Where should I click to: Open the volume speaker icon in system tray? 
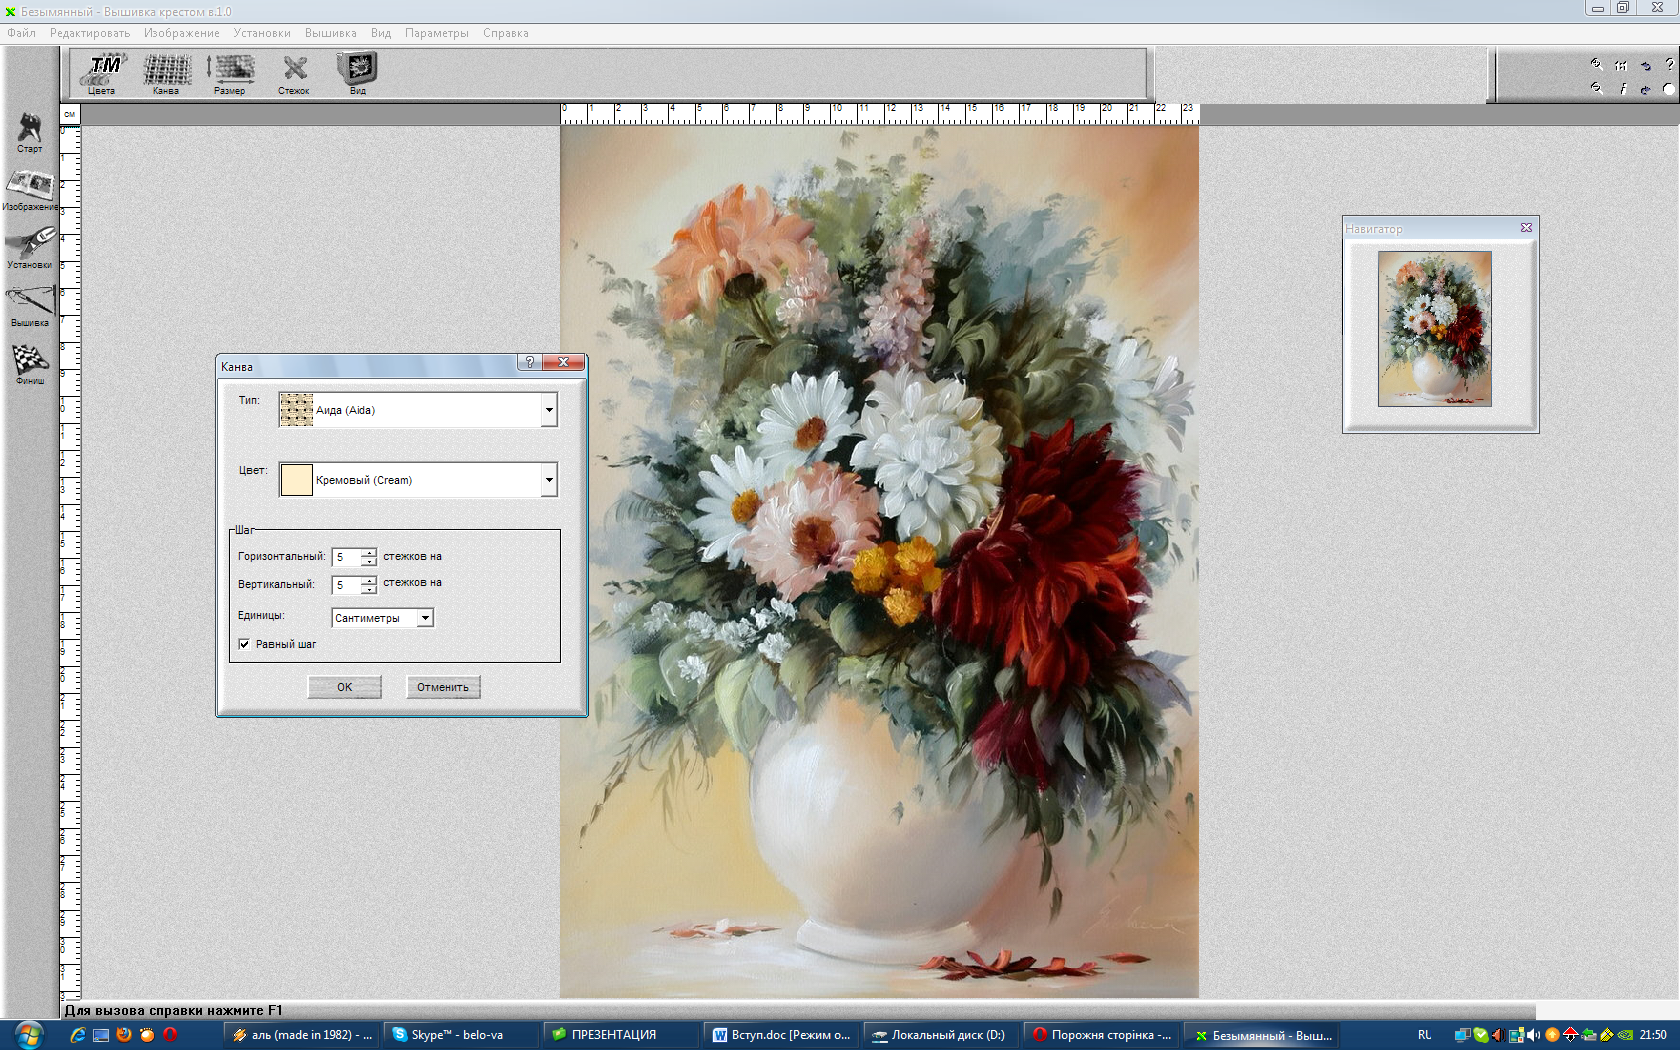coord(1533,1035)
